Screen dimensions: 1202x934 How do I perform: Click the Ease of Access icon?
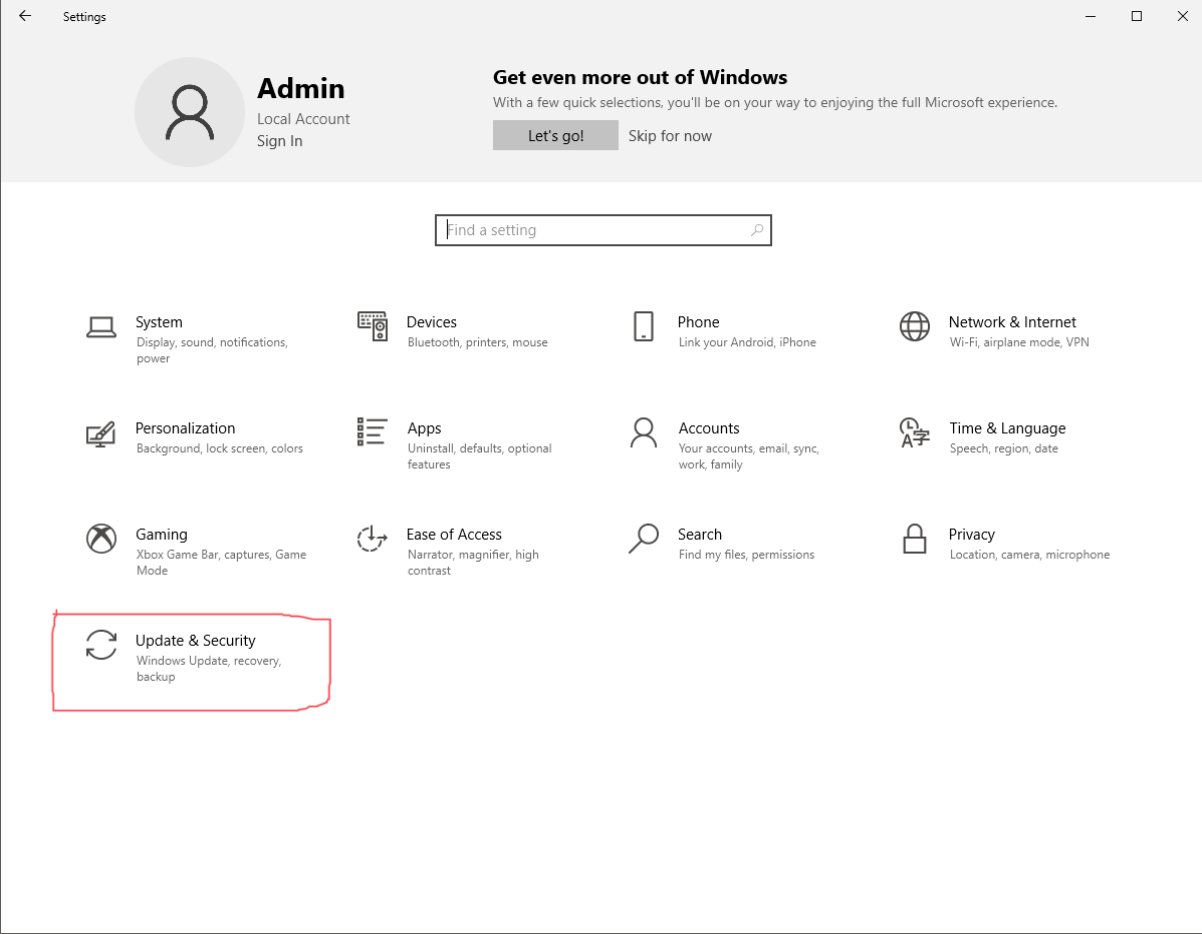[x=372, y=539]
